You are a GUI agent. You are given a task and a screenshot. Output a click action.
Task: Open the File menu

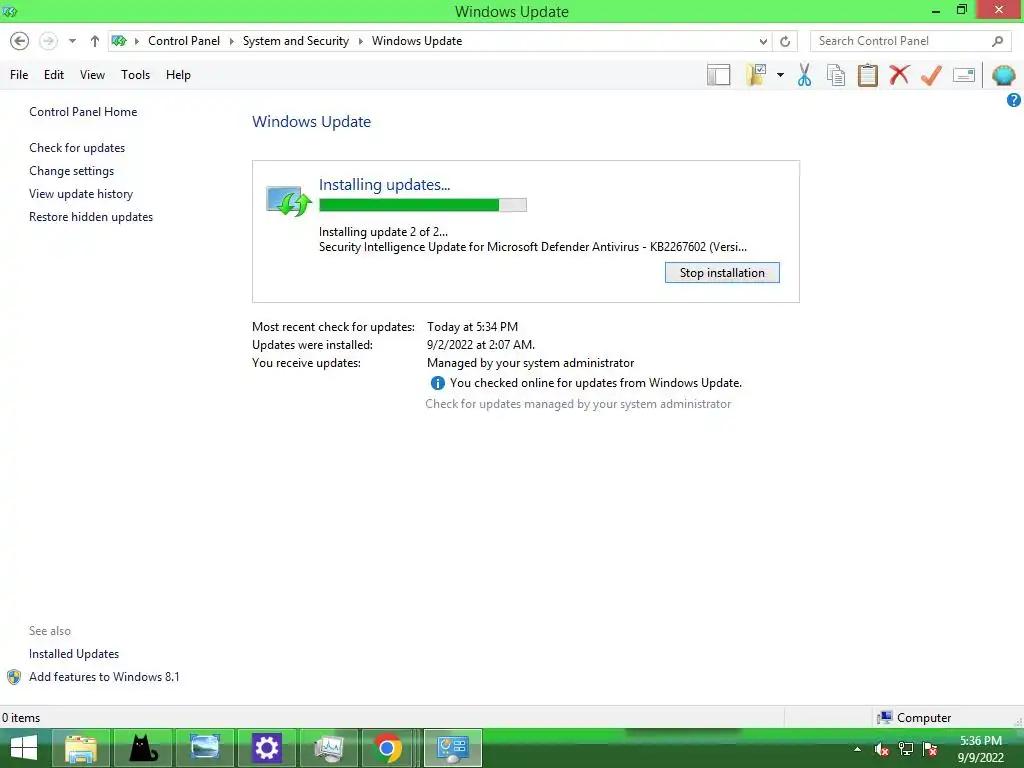19,75
